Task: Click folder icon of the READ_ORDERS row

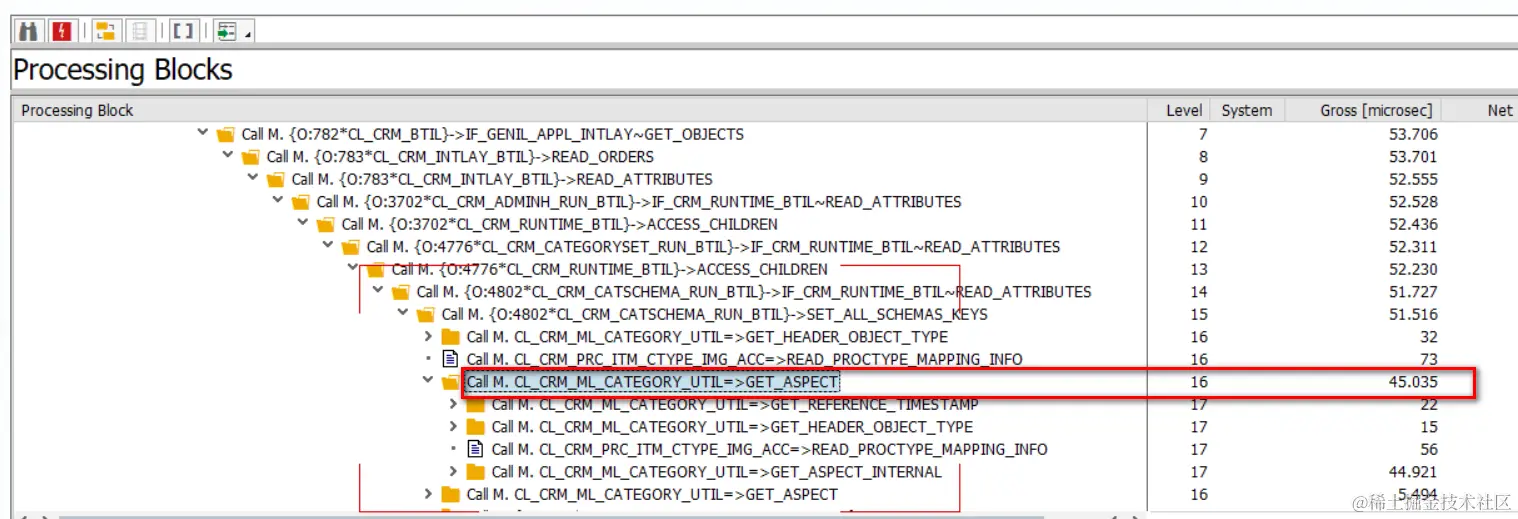Action: [x=250, y=157]
